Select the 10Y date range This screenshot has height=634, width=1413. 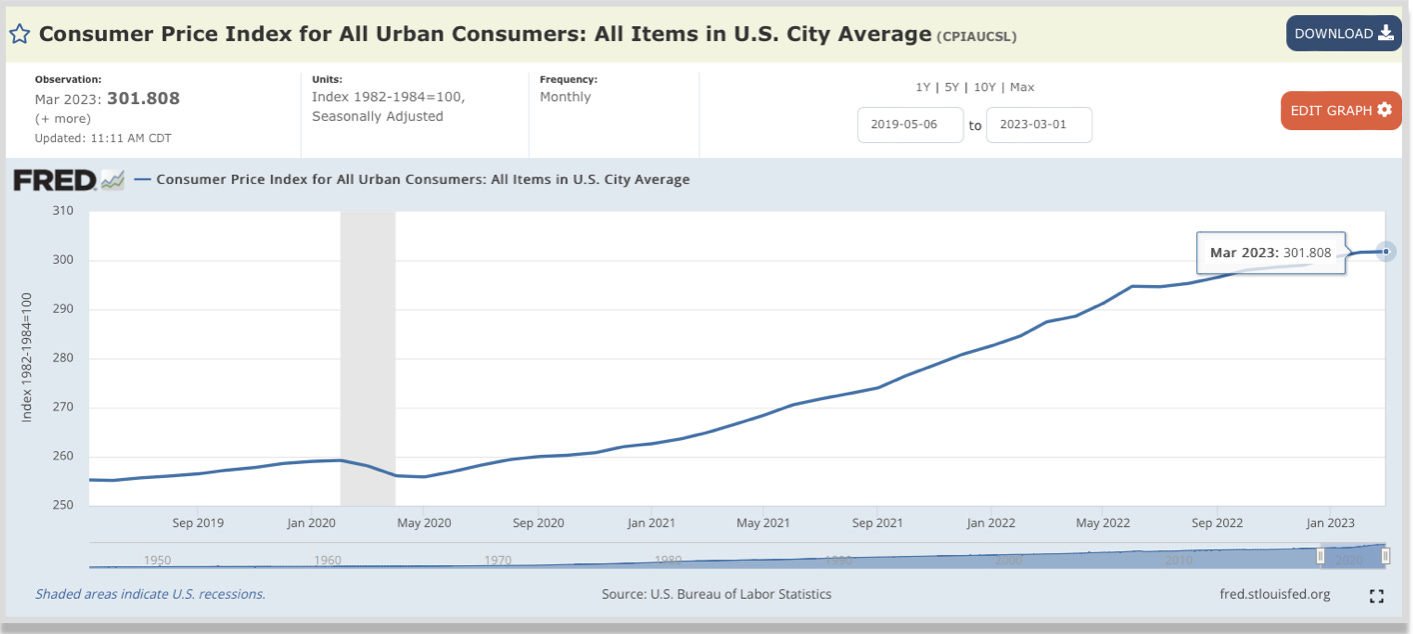(984, 87)
